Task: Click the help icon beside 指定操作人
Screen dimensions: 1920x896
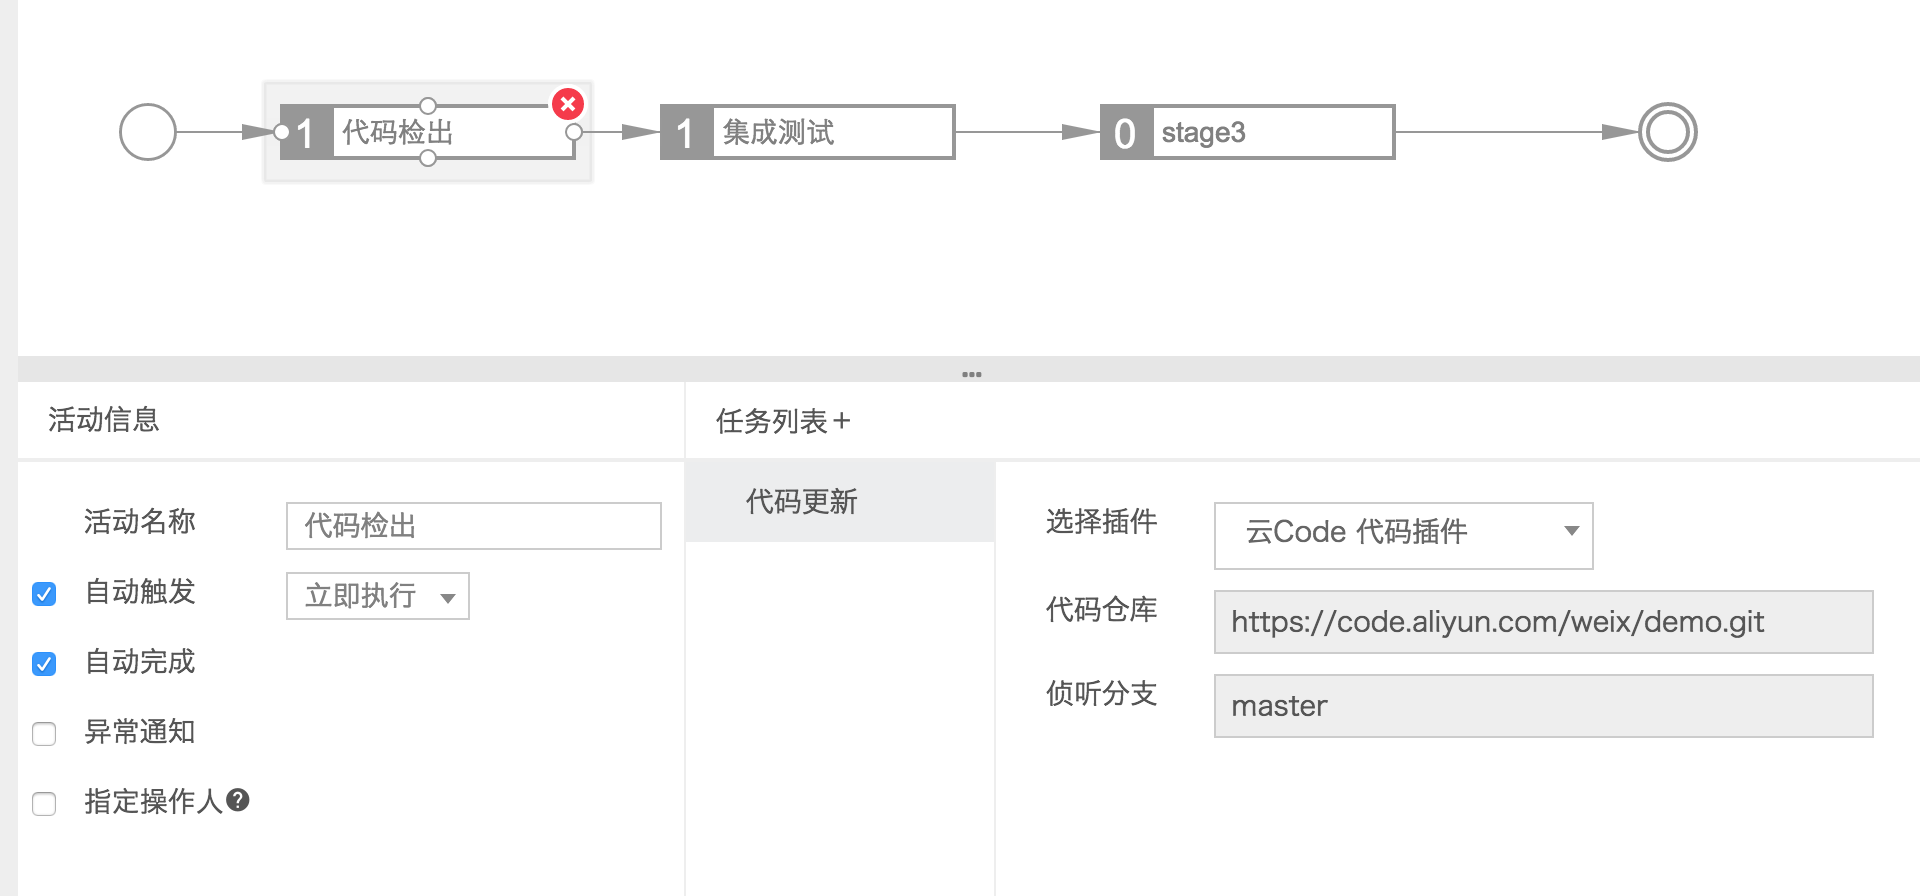Action: (x=238, y=800)
